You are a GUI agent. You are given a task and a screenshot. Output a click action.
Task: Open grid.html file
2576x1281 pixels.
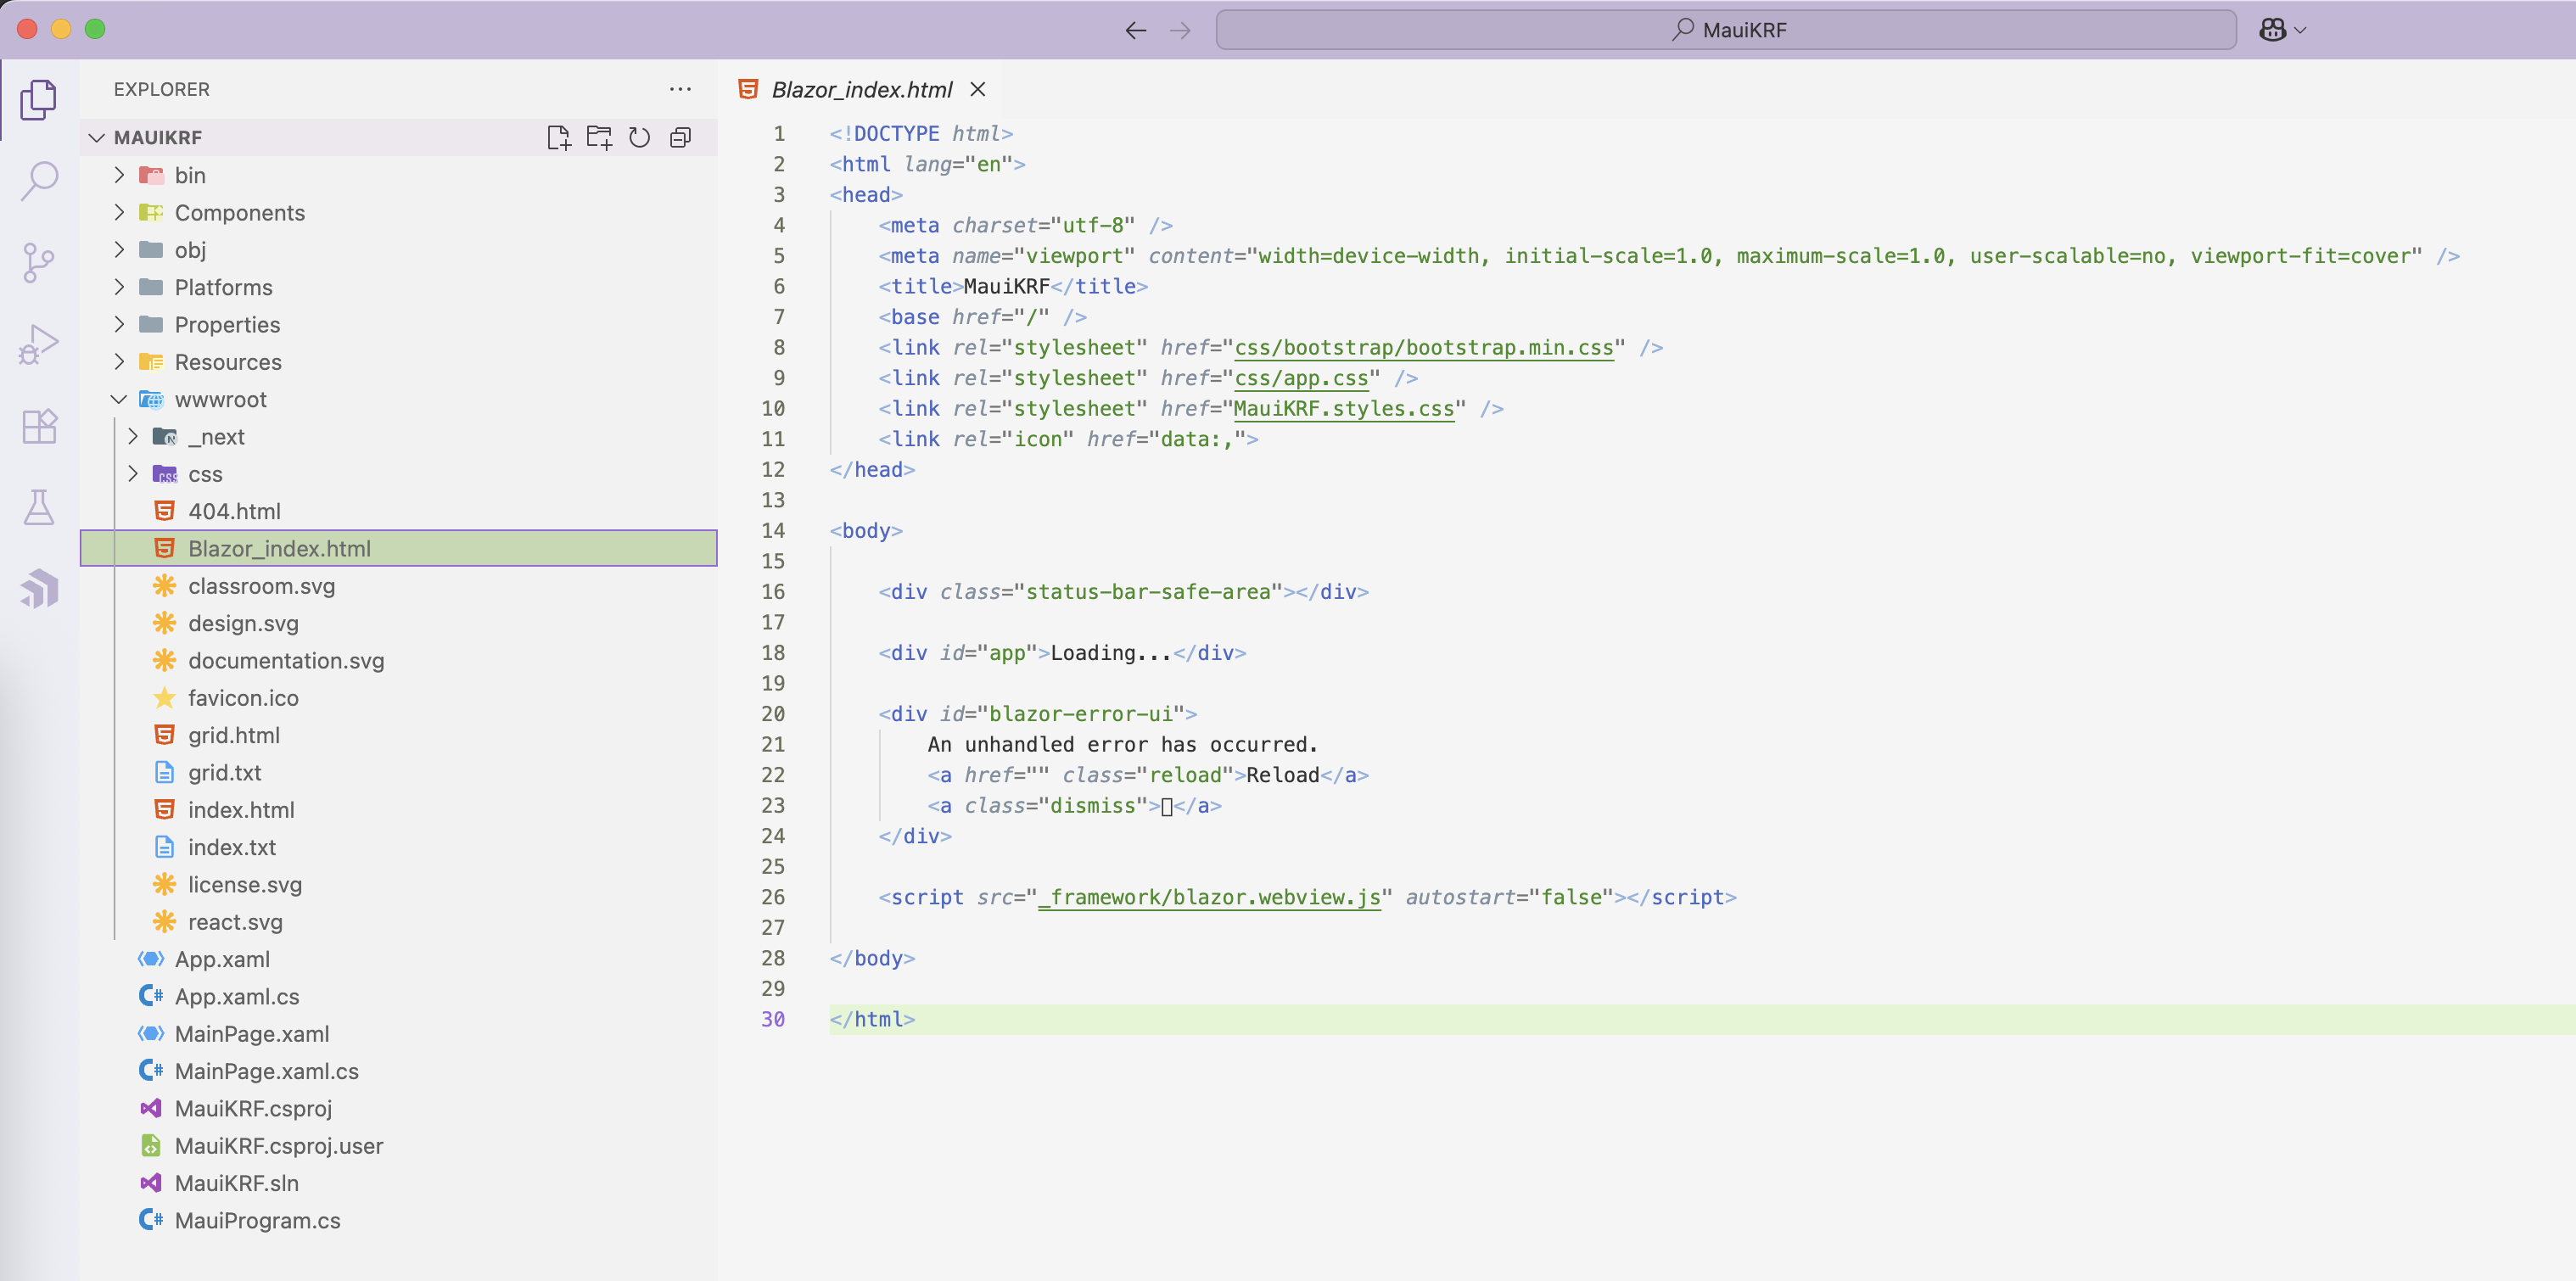399,735
